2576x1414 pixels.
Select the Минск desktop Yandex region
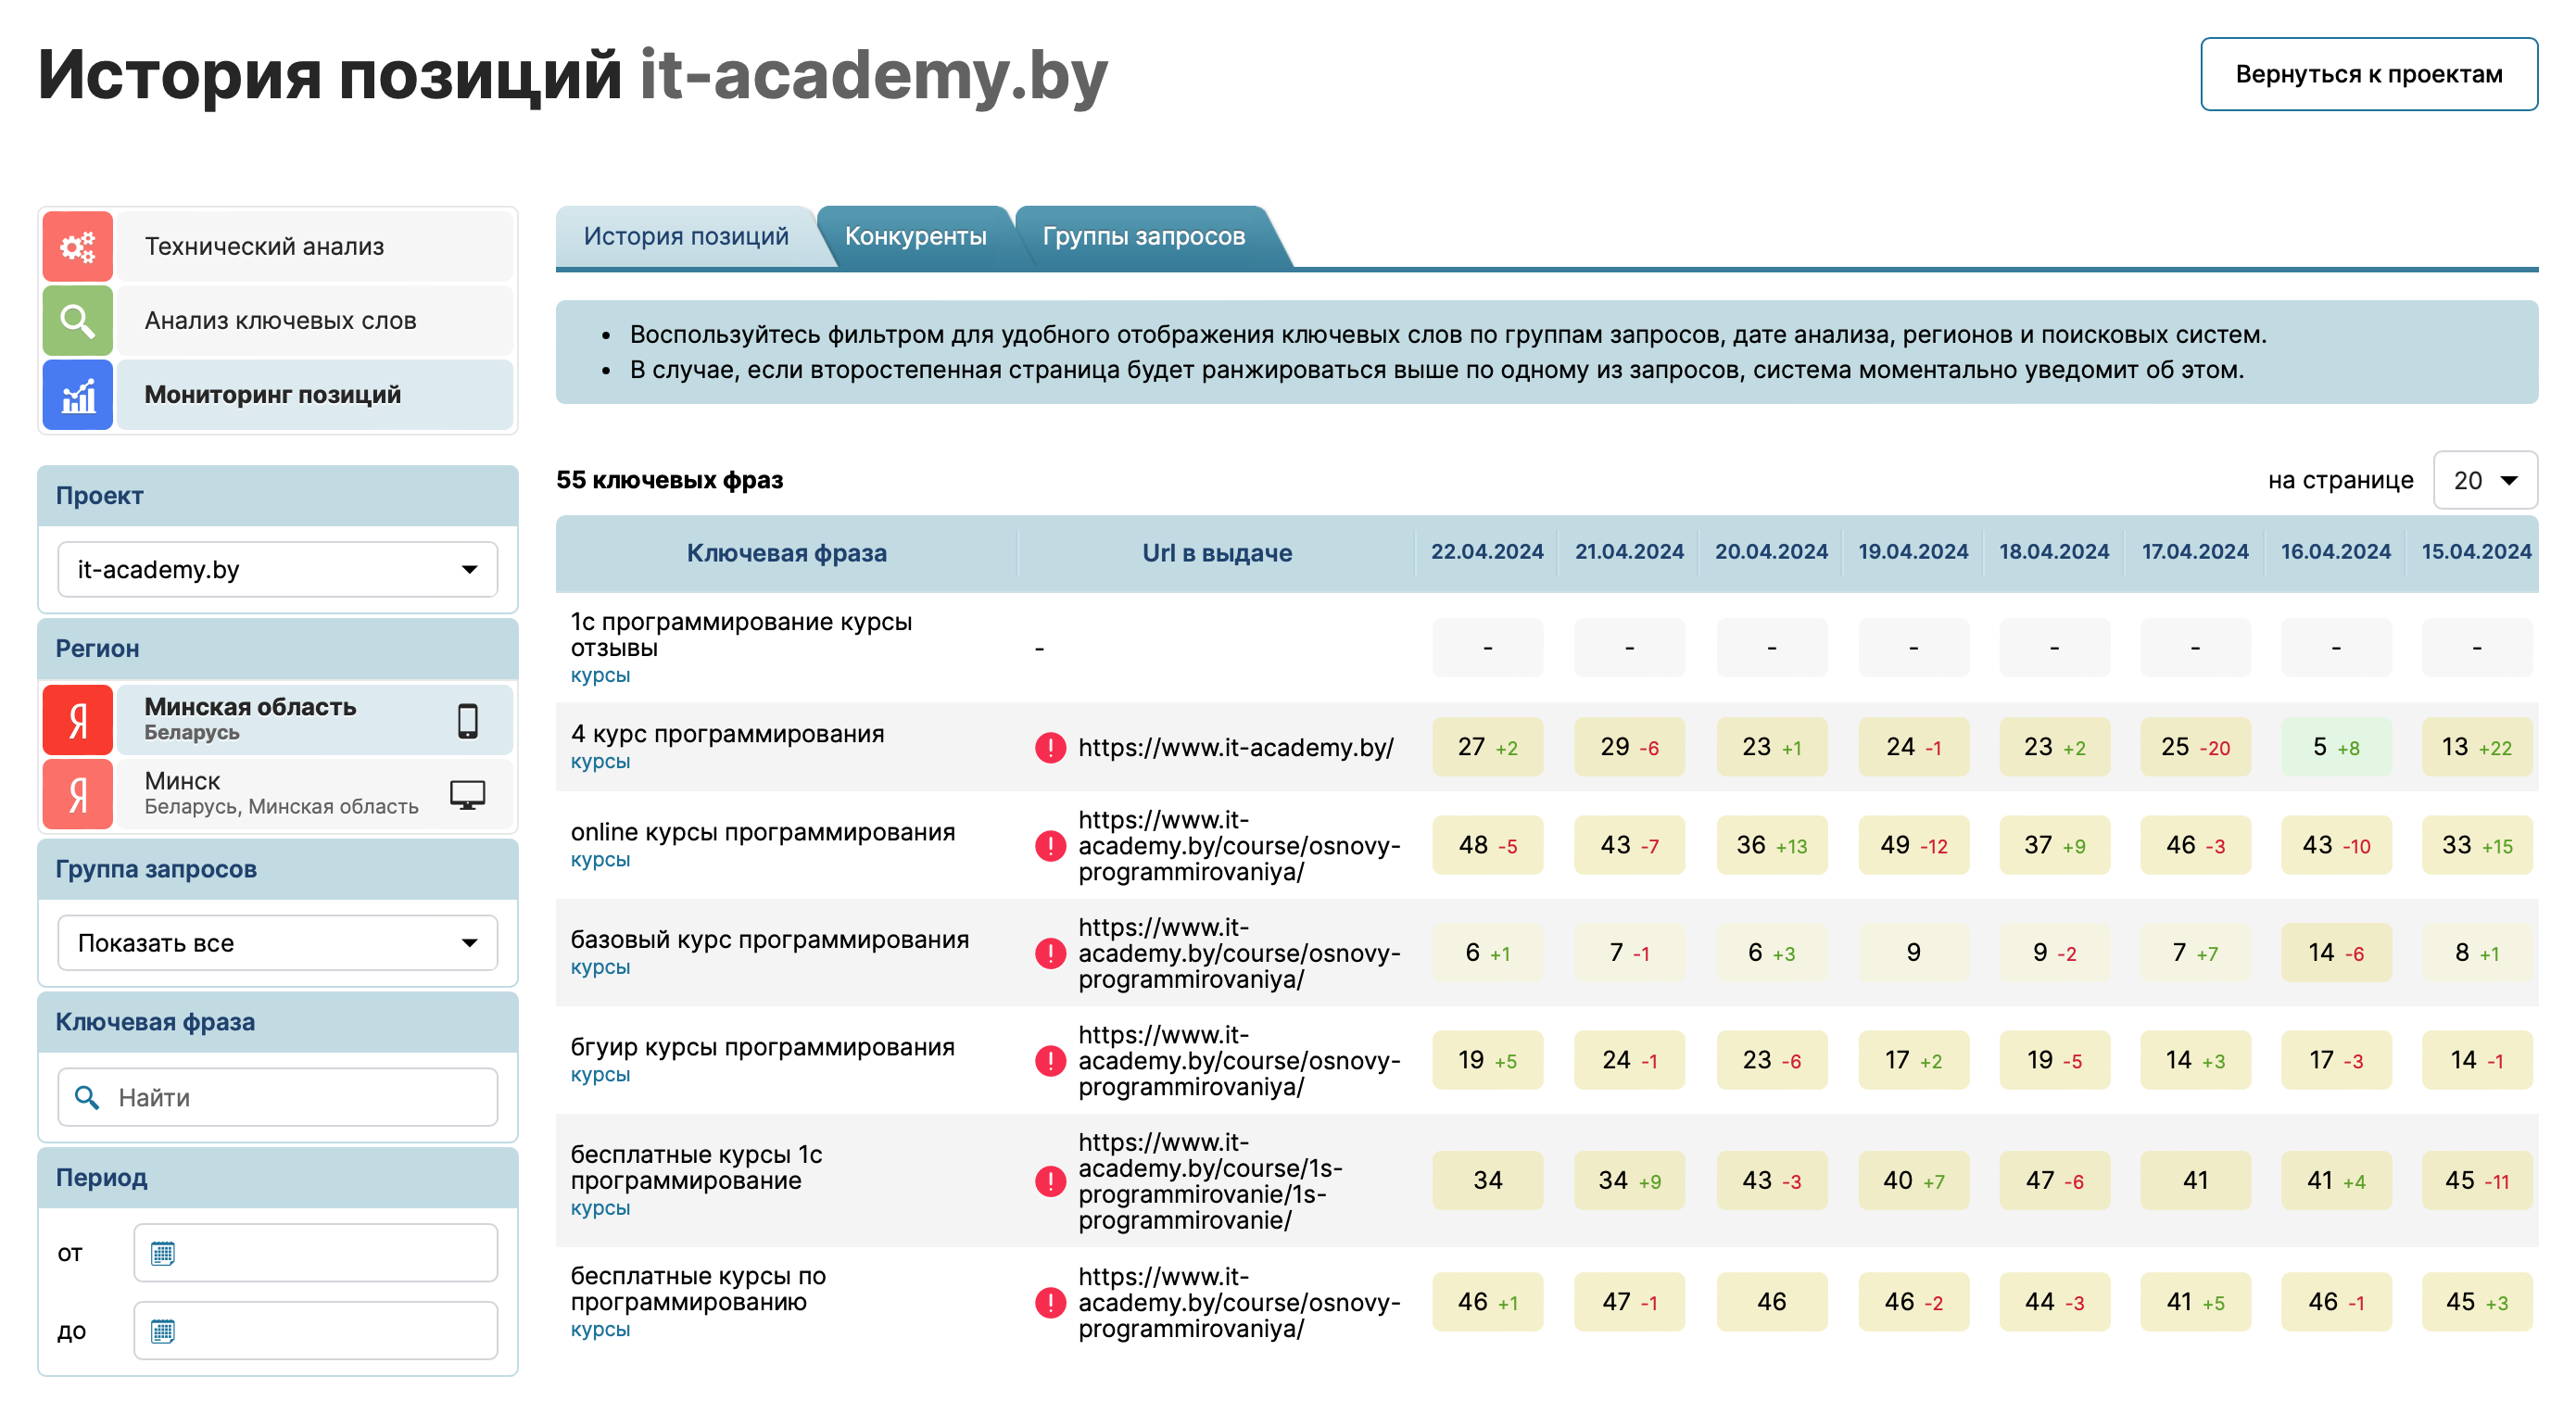pos(280,794)
